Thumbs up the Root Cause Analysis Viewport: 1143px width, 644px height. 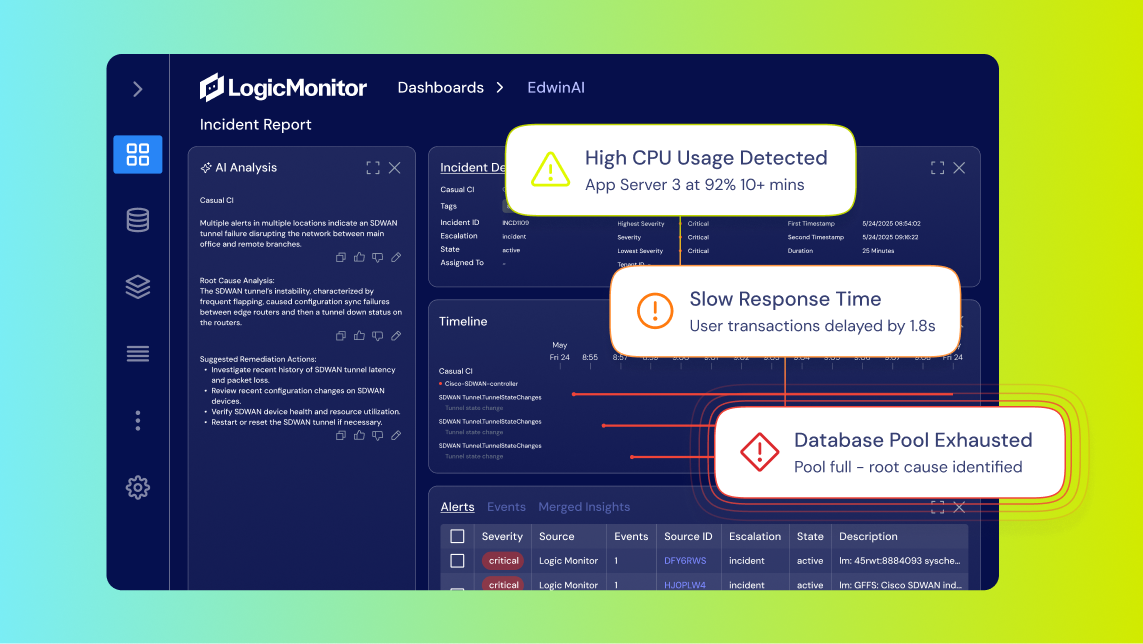(x=359, y=336)
